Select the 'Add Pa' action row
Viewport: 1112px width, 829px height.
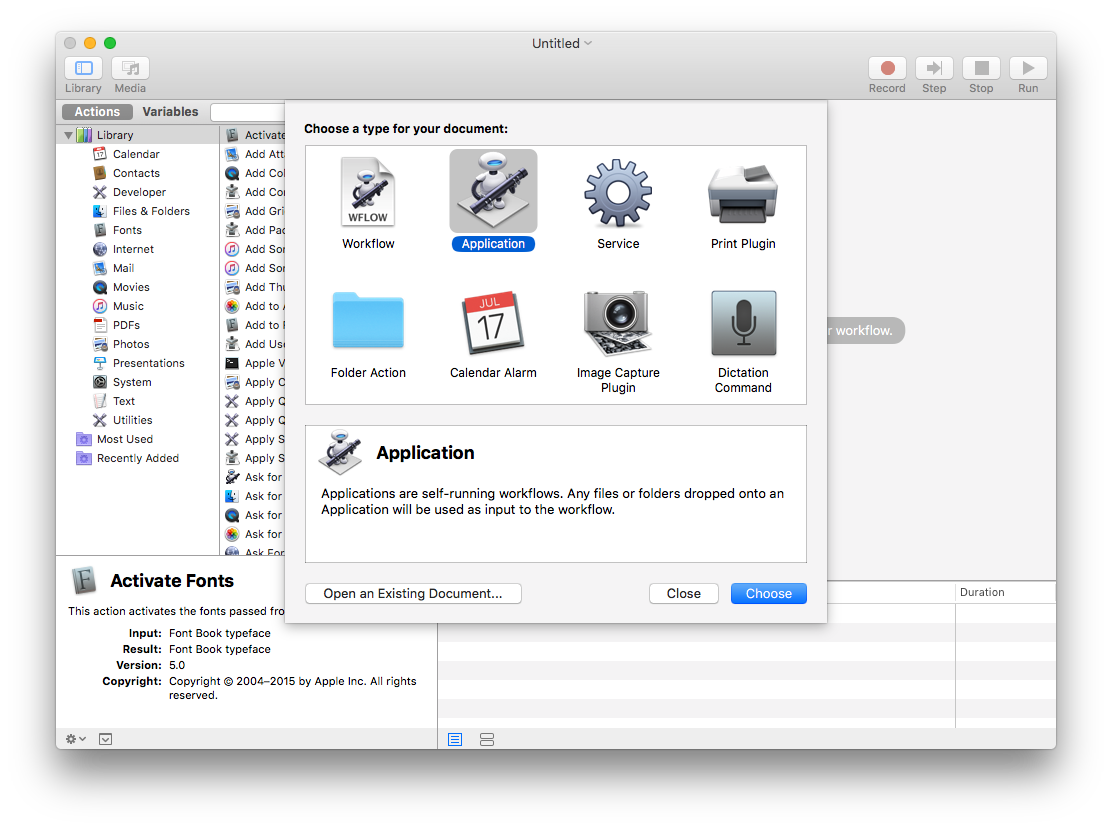tap(254, 230)
